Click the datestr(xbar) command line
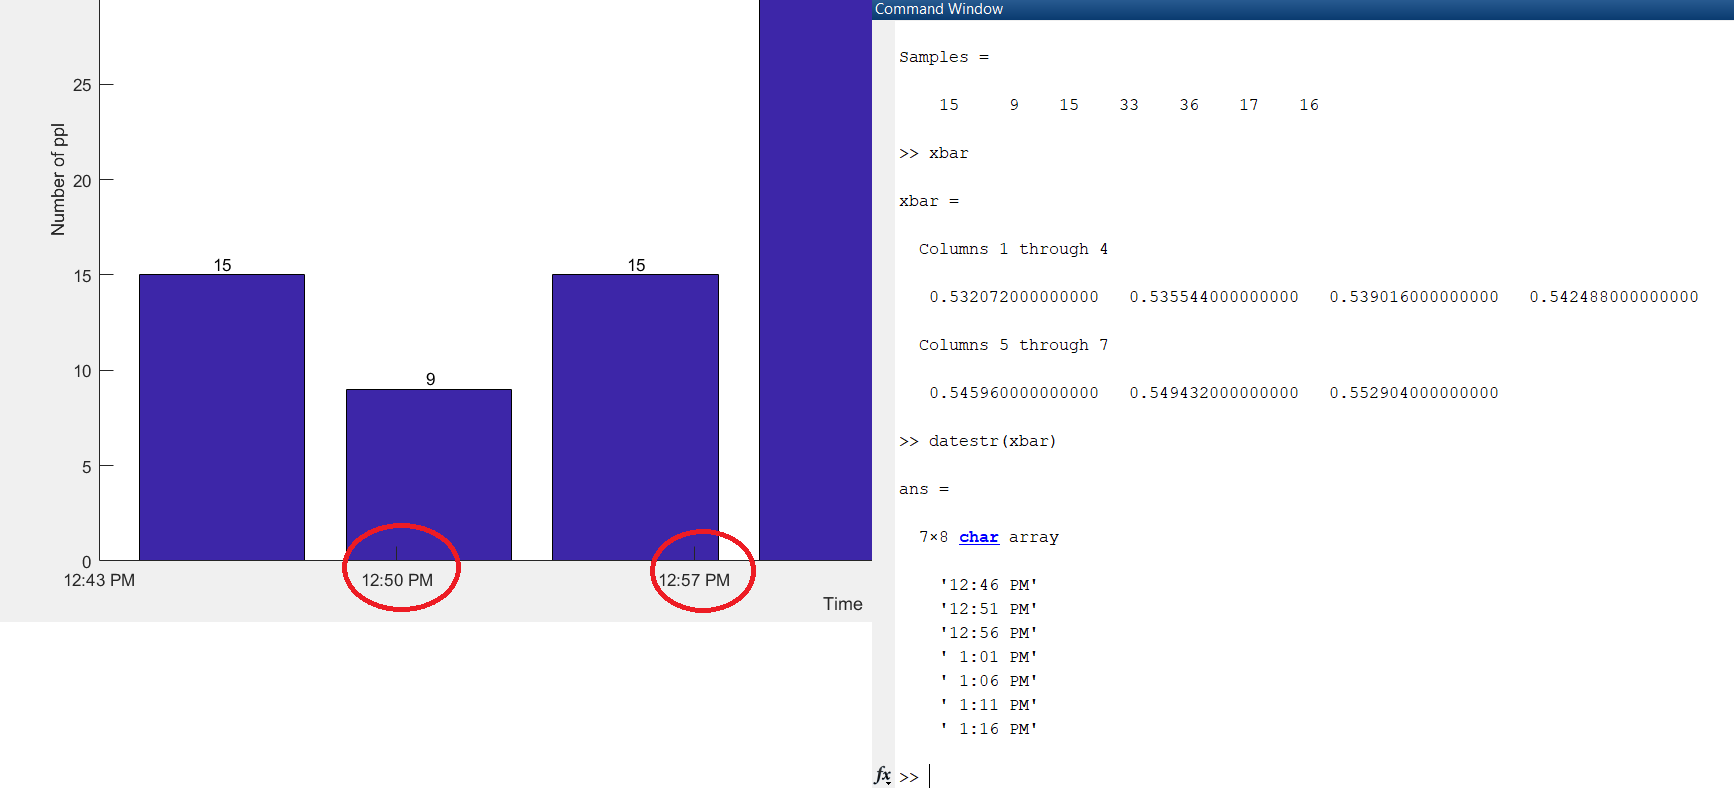 coord(991,441)
